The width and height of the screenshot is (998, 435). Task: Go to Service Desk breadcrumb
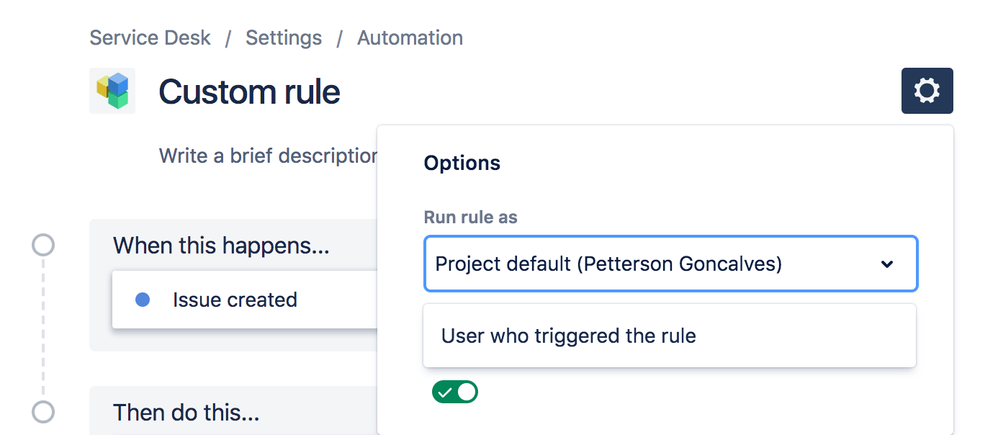[150, 38]
